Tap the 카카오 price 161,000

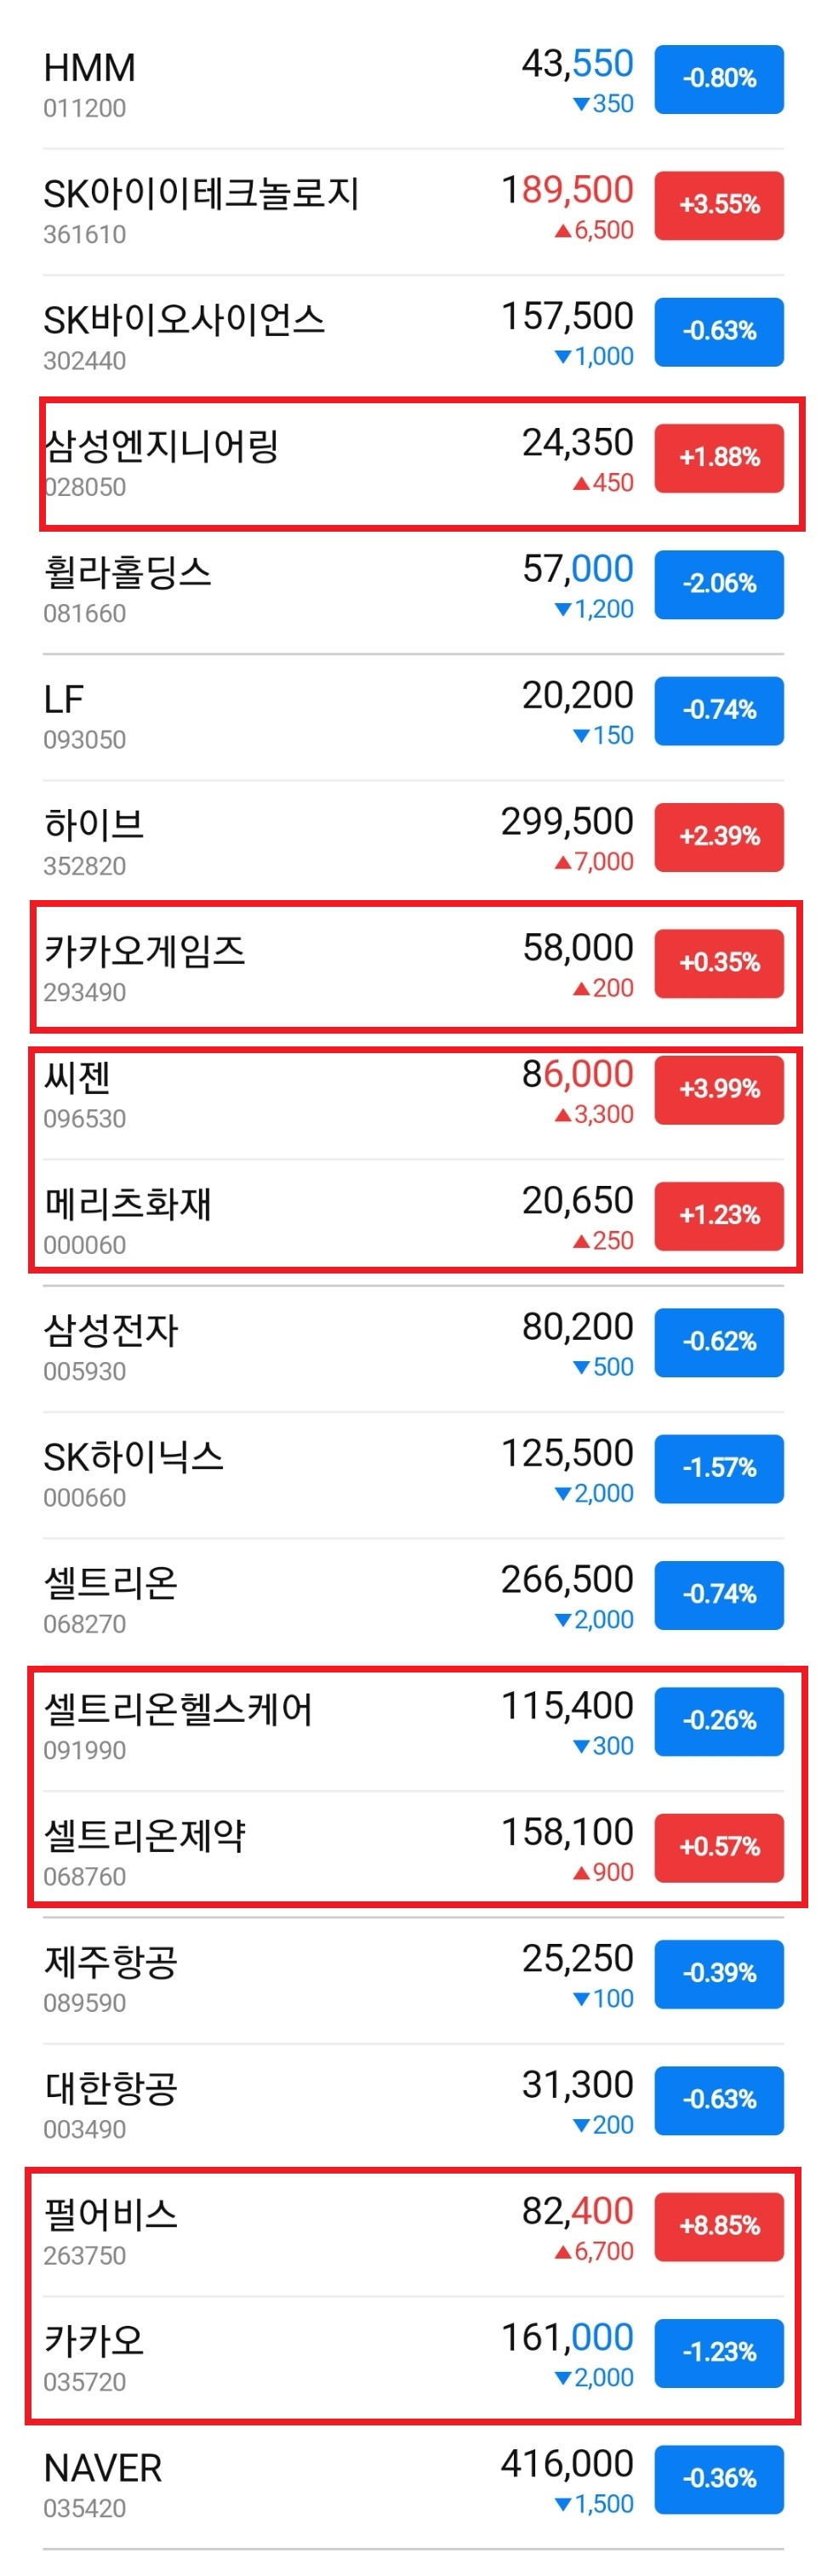coord(567,2337)
